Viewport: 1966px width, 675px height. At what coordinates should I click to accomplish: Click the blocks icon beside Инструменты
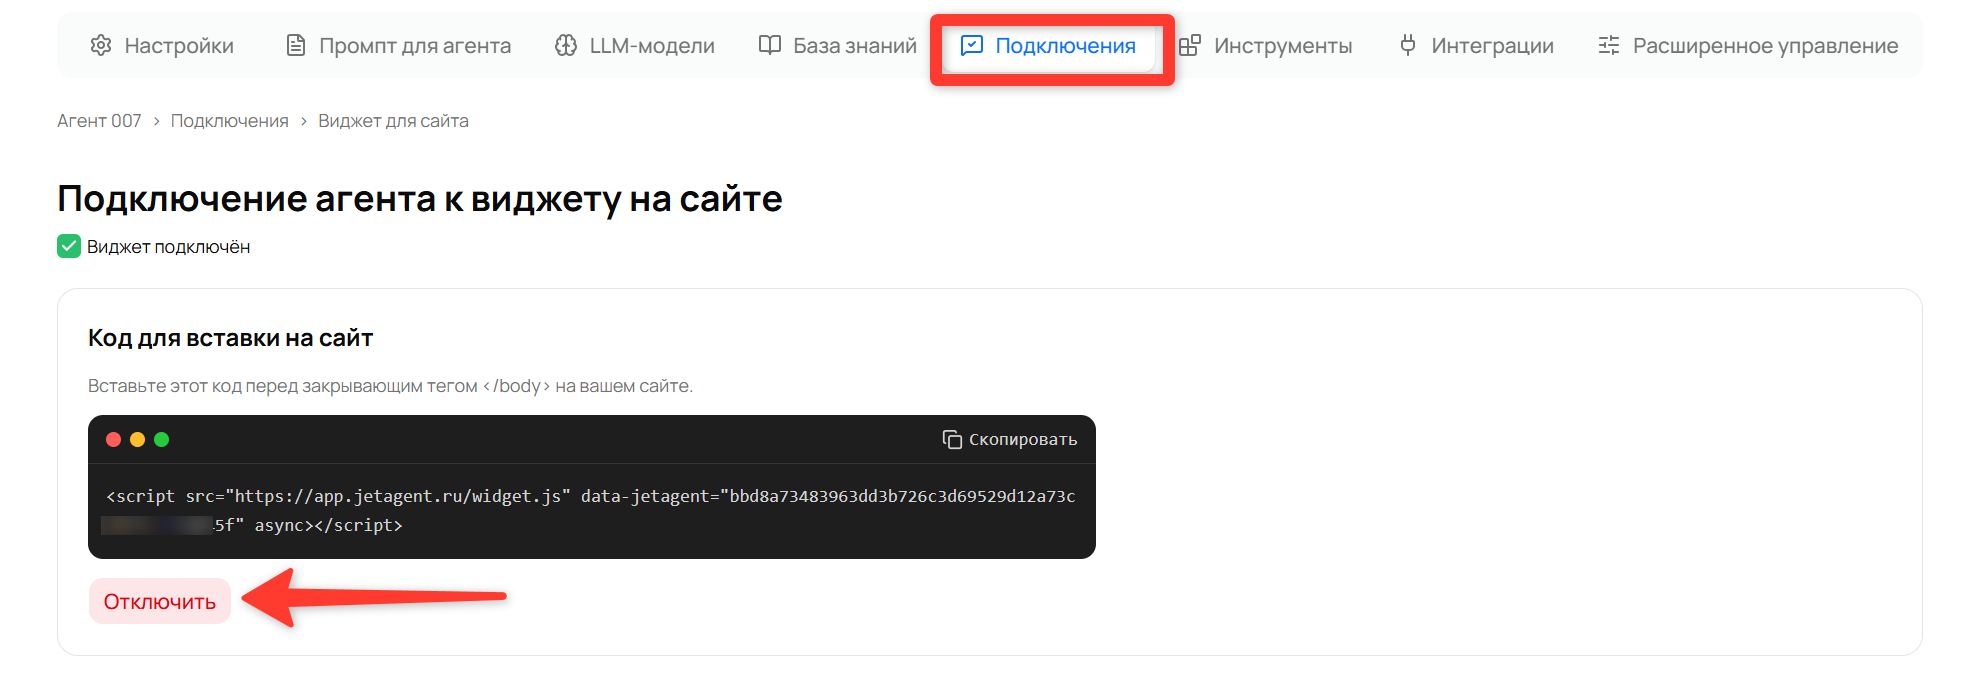(x=1190, y=46)
